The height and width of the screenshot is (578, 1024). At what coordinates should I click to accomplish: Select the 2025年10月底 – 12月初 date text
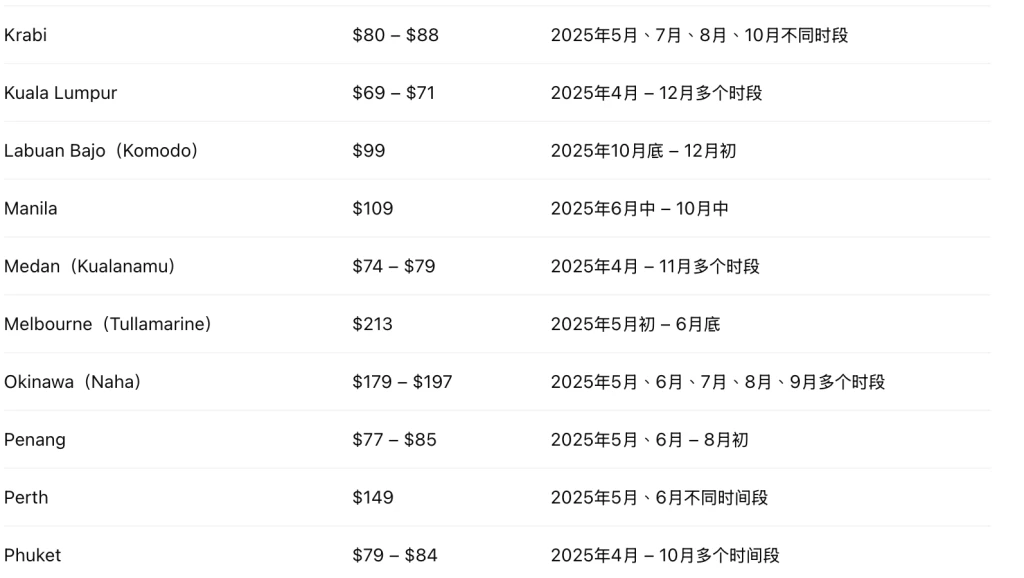coord(643,151)
